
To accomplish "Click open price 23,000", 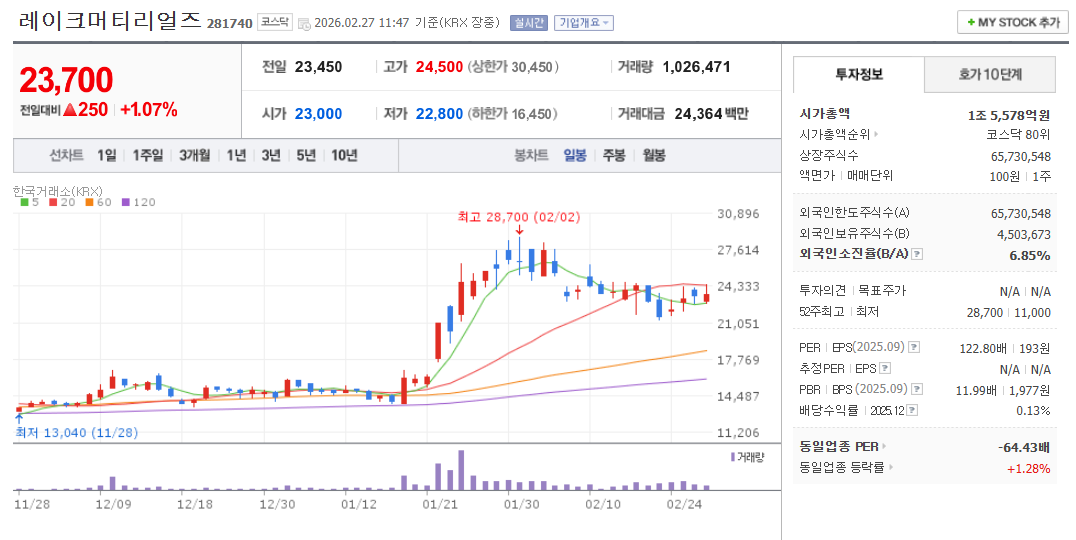I will 318,114.
